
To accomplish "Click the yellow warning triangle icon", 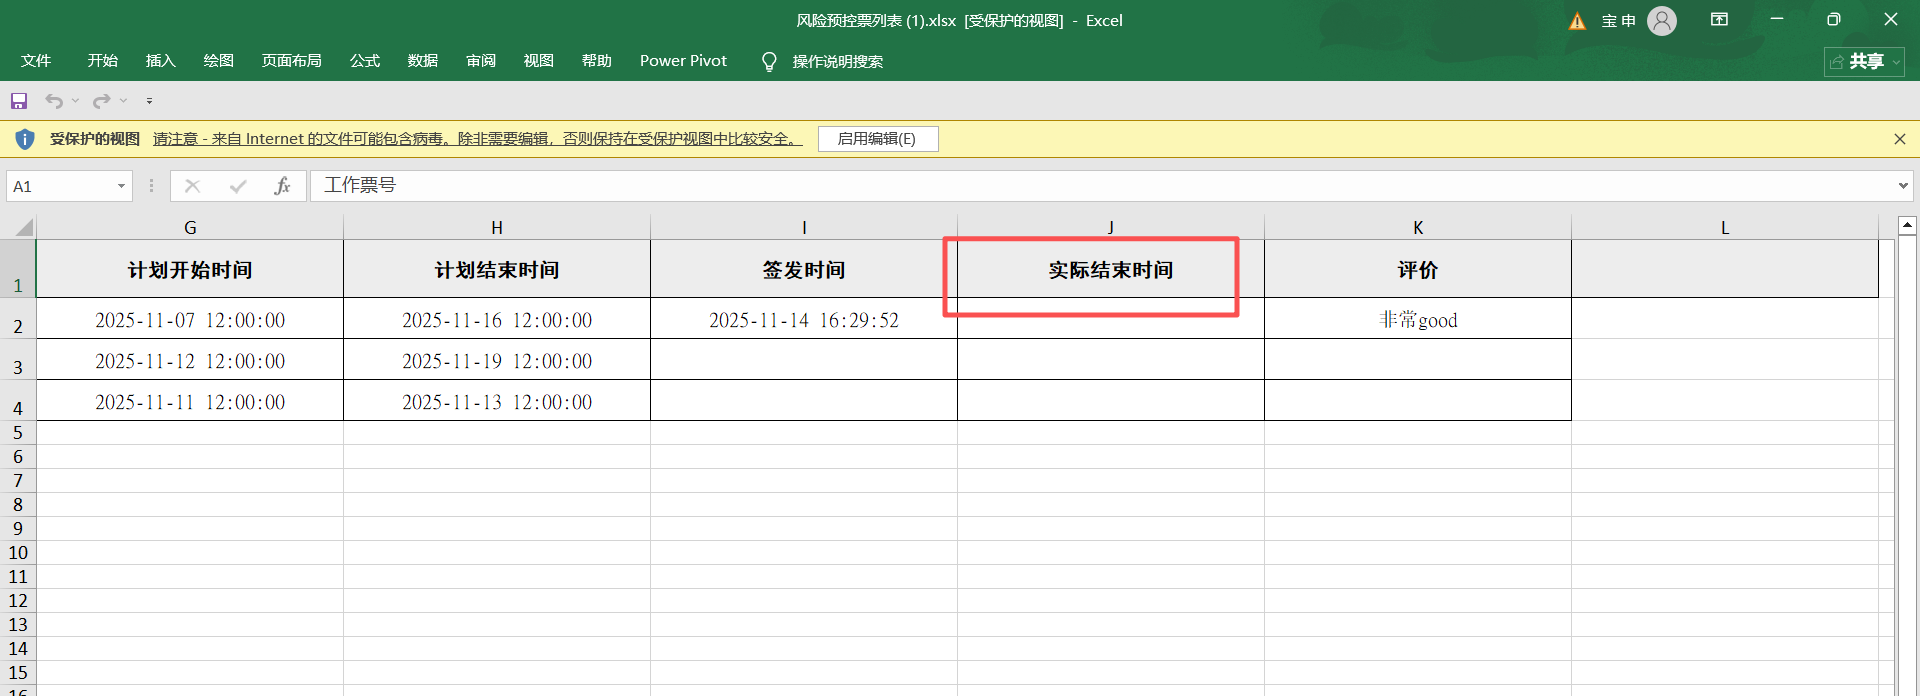I will click(1577, 21).
